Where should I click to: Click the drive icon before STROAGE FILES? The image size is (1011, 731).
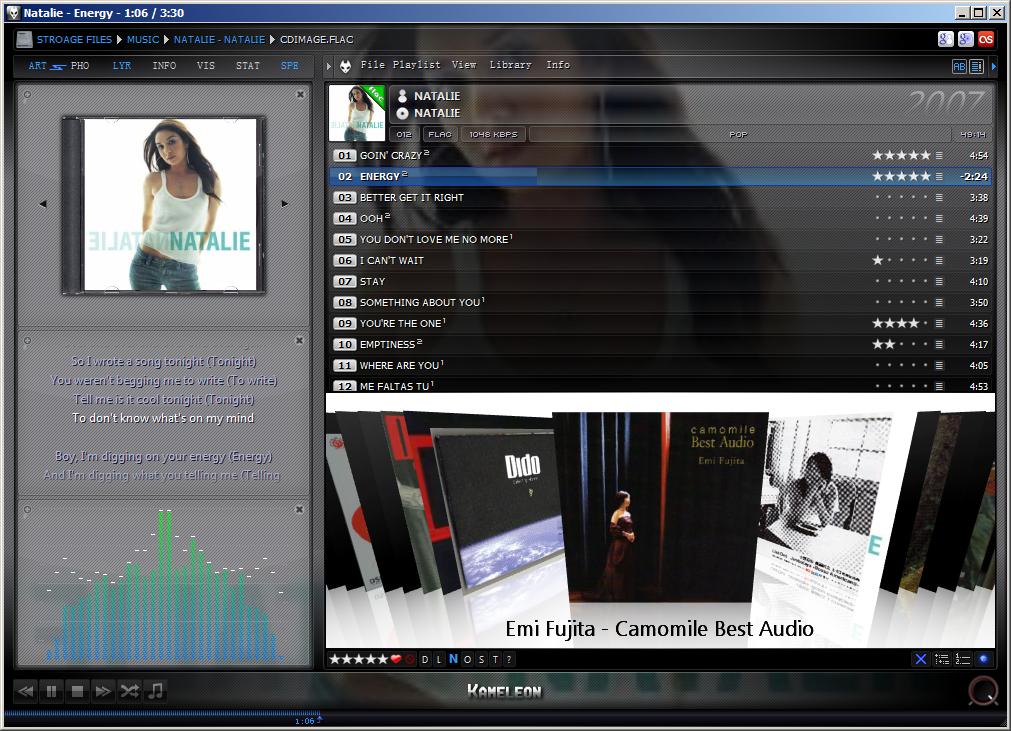[25, 39]
